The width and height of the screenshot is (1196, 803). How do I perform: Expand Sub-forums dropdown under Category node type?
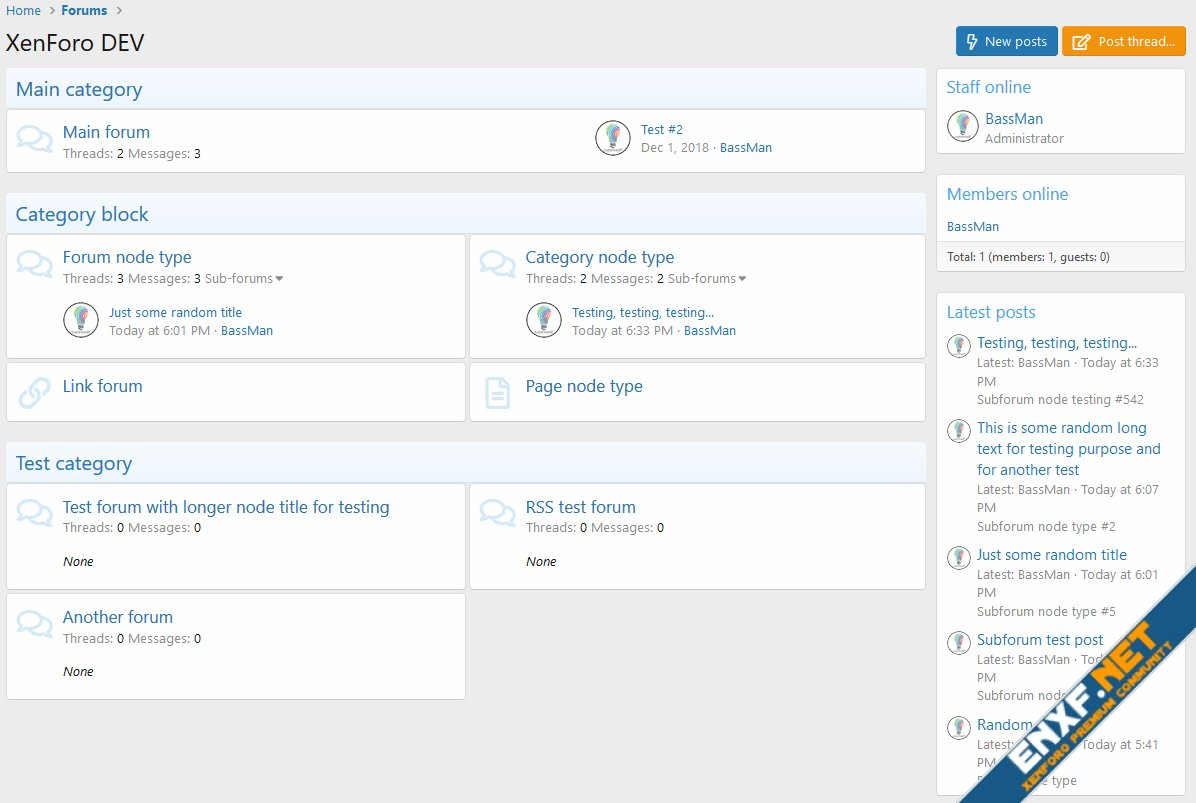[707, 279]
